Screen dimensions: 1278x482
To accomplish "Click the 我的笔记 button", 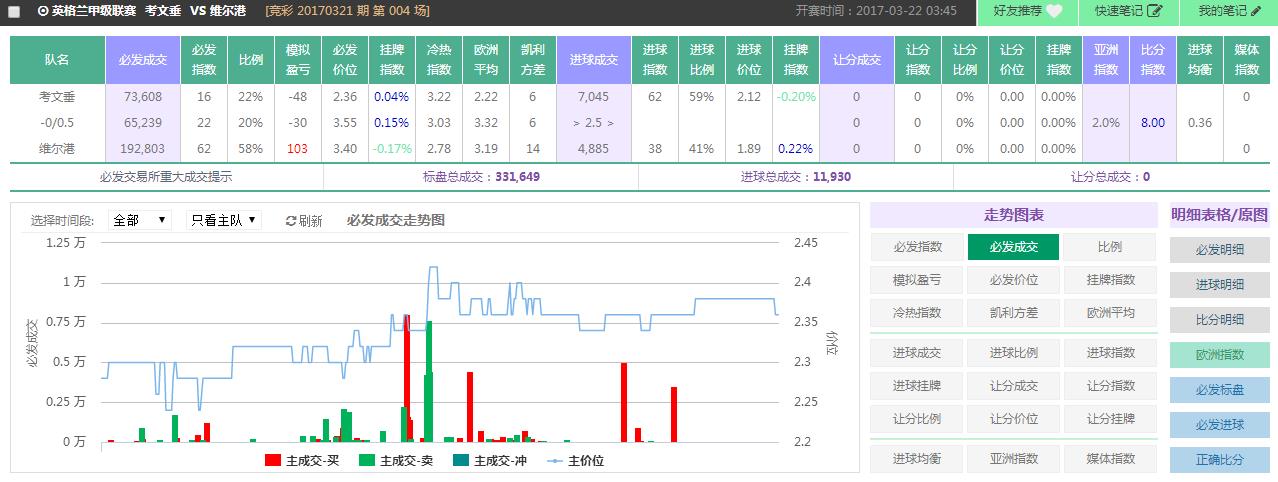I will tap(1228, 11).
